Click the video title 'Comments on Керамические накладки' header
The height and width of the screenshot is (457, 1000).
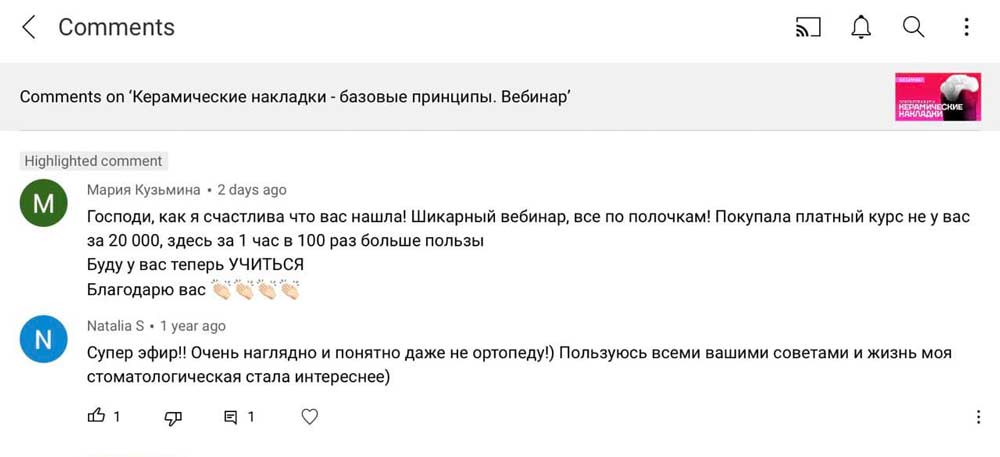tap(295, 97)
